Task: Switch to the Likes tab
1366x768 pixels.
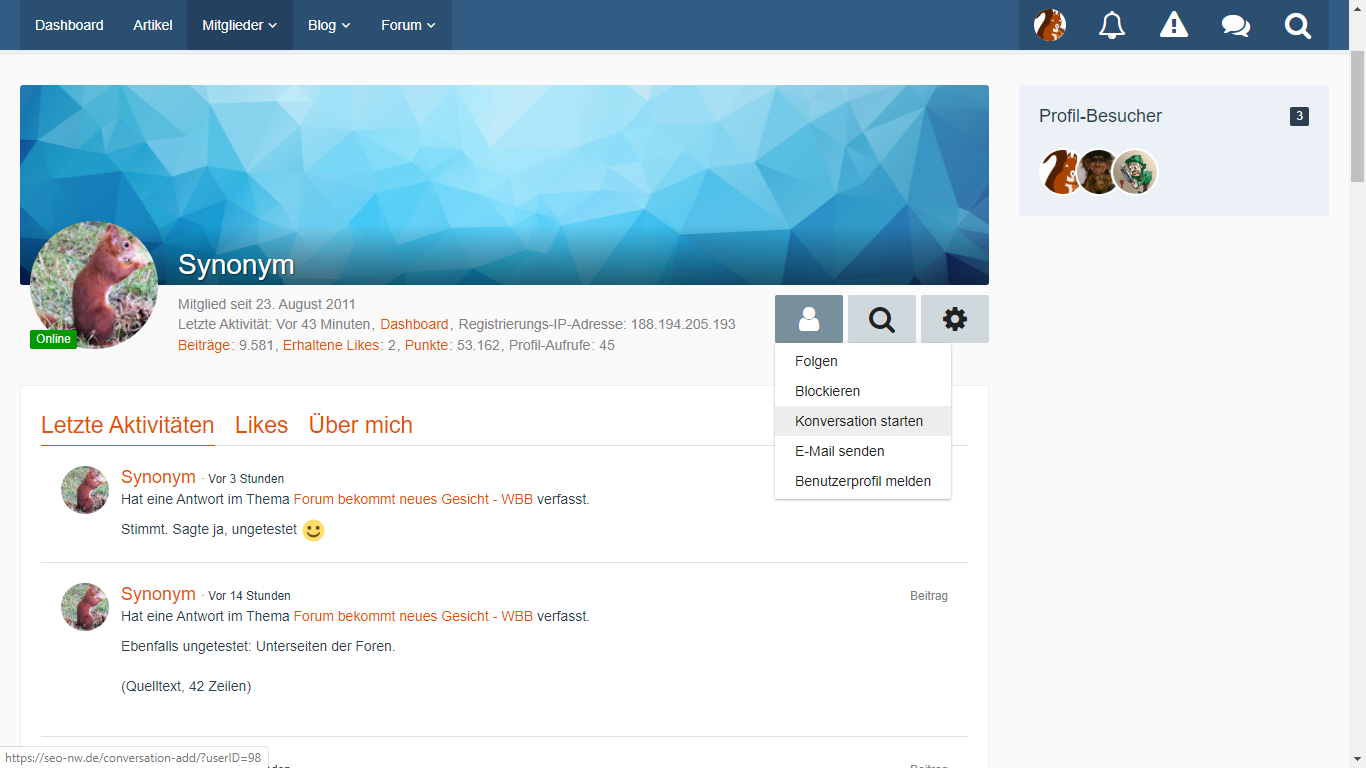Action: (261, 425)
